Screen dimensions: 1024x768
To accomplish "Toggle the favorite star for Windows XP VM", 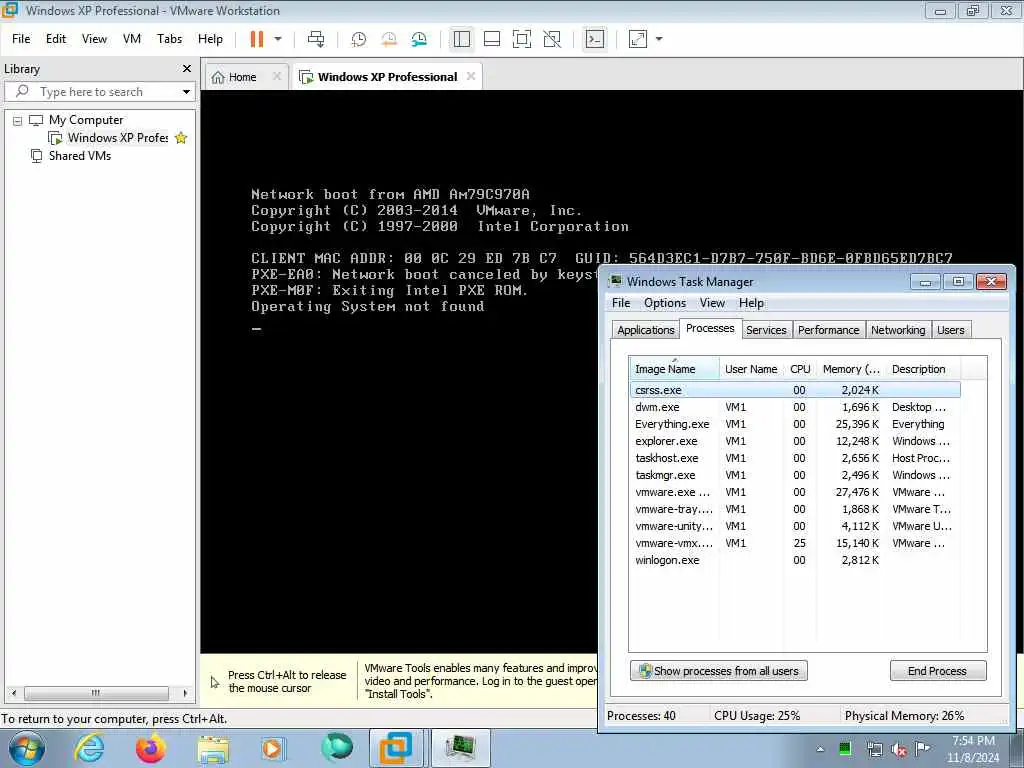I will [x=181, y=138].
